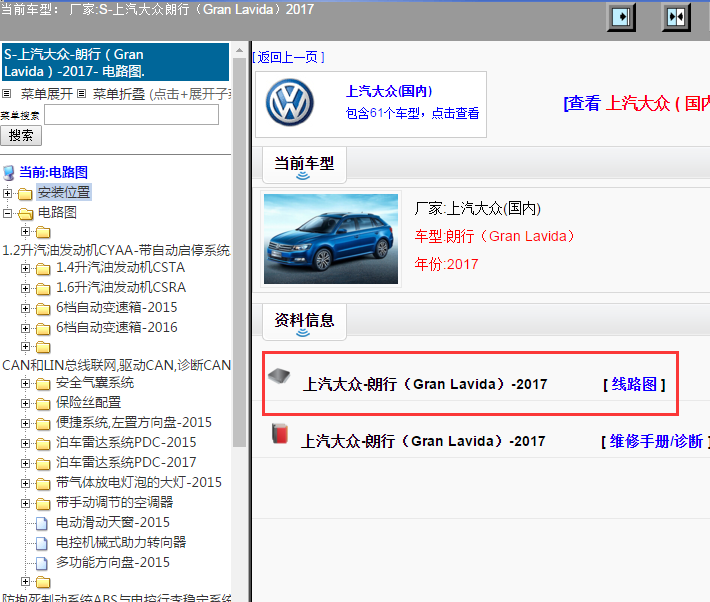Click document icon of 电控机械式助力转向器

[x=42, y=543]
